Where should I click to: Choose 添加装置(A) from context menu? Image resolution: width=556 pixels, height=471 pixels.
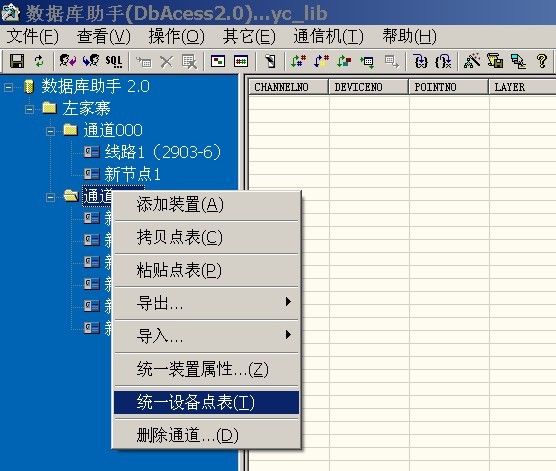tap(206, 204)
